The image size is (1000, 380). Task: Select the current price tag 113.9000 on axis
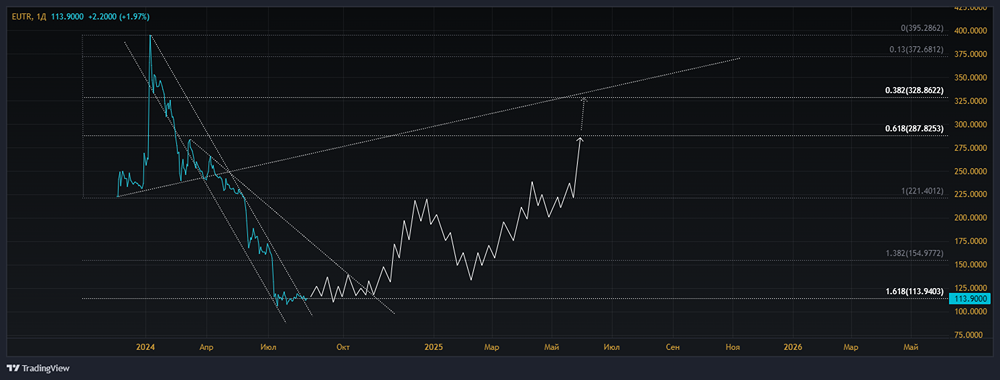click(970, 298)
